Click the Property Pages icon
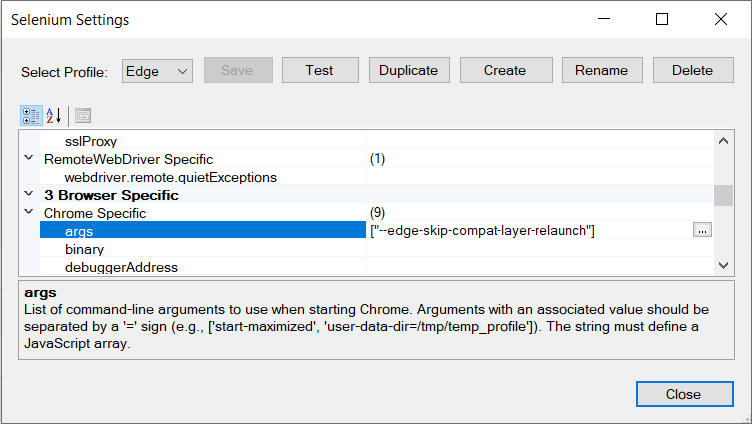 [83, 114]
